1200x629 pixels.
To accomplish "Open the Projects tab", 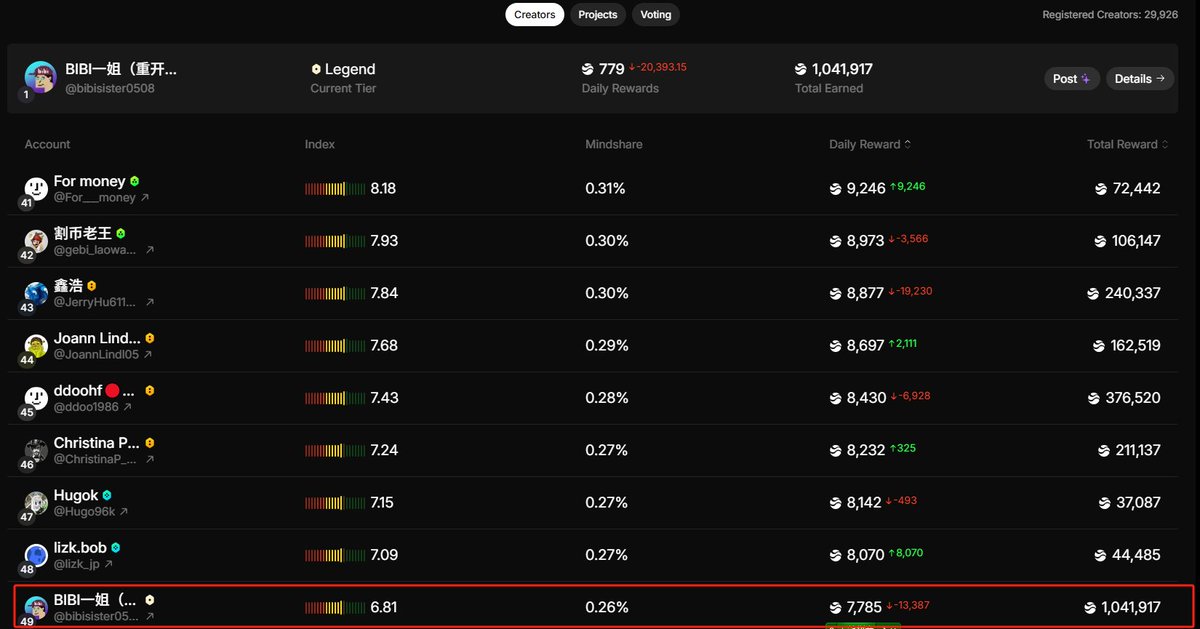I will (x=598, y=15).
